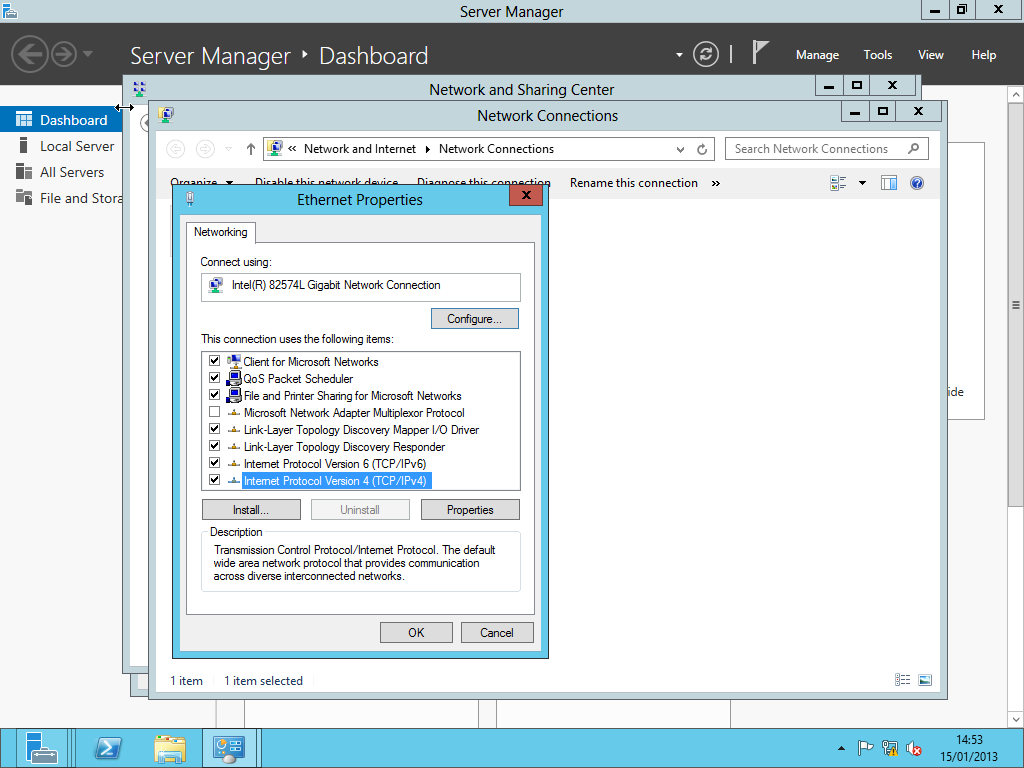Viewport: 1024px width, 768px height.
Task: Toggle the preview pane icon
Action: (889, 183)
